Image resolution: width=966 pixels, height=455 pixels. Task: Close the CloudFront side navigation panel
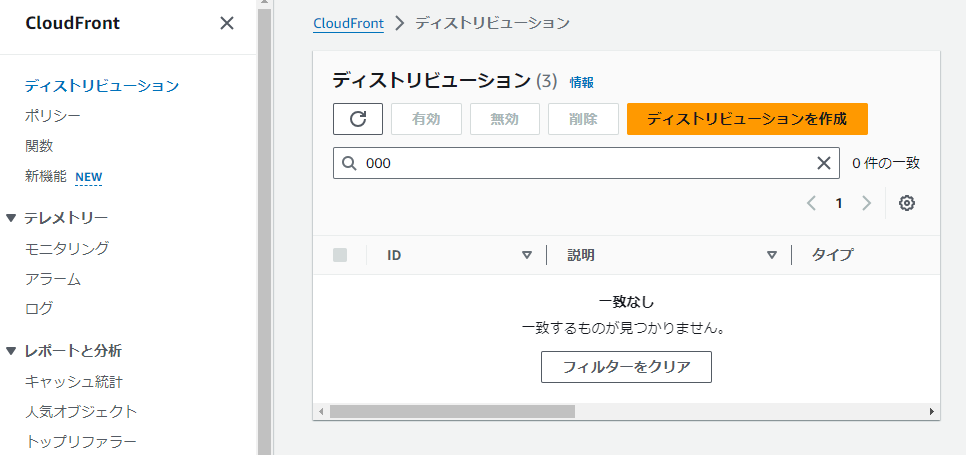coord(227,23)
